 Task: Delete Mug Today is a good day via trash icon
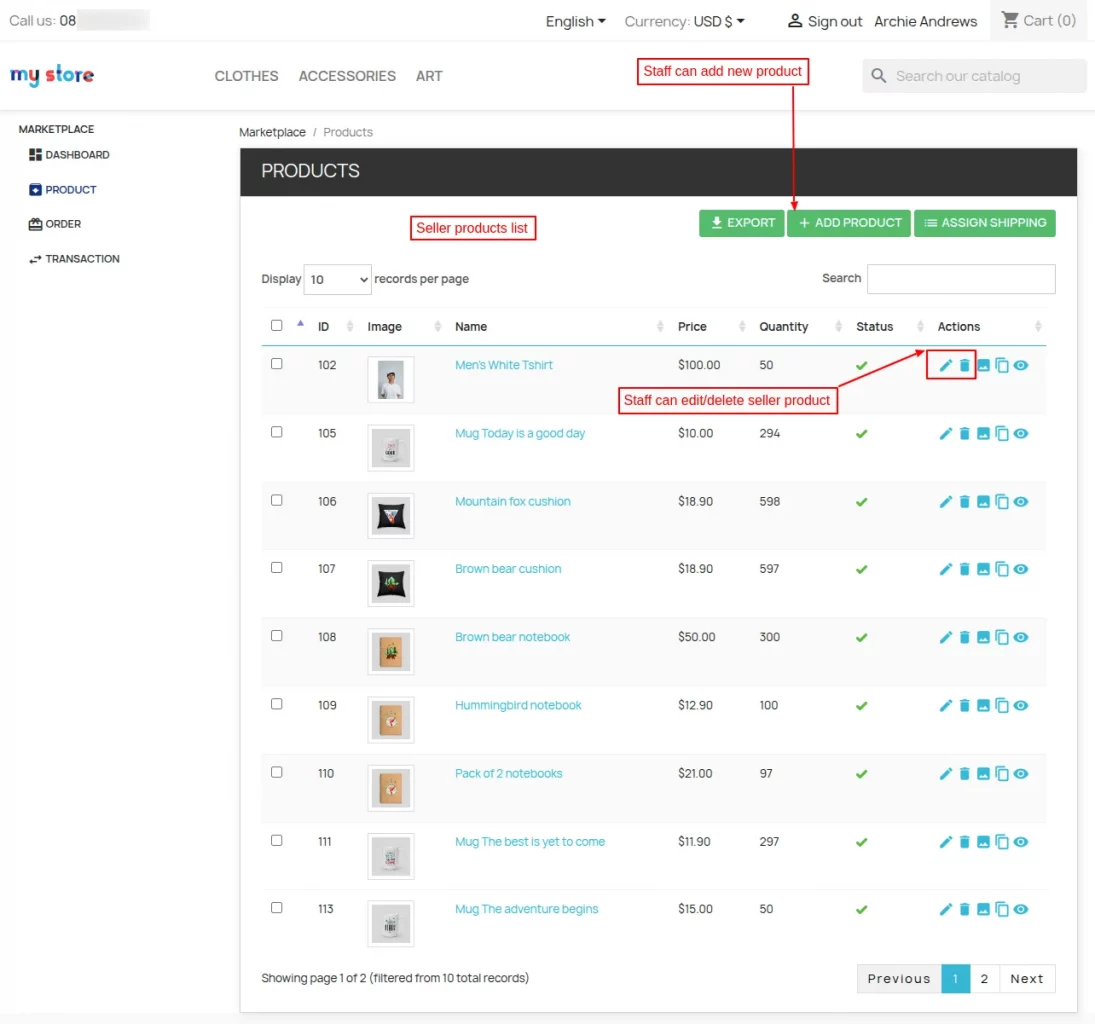pyautogui.click(x=964, y=433)
